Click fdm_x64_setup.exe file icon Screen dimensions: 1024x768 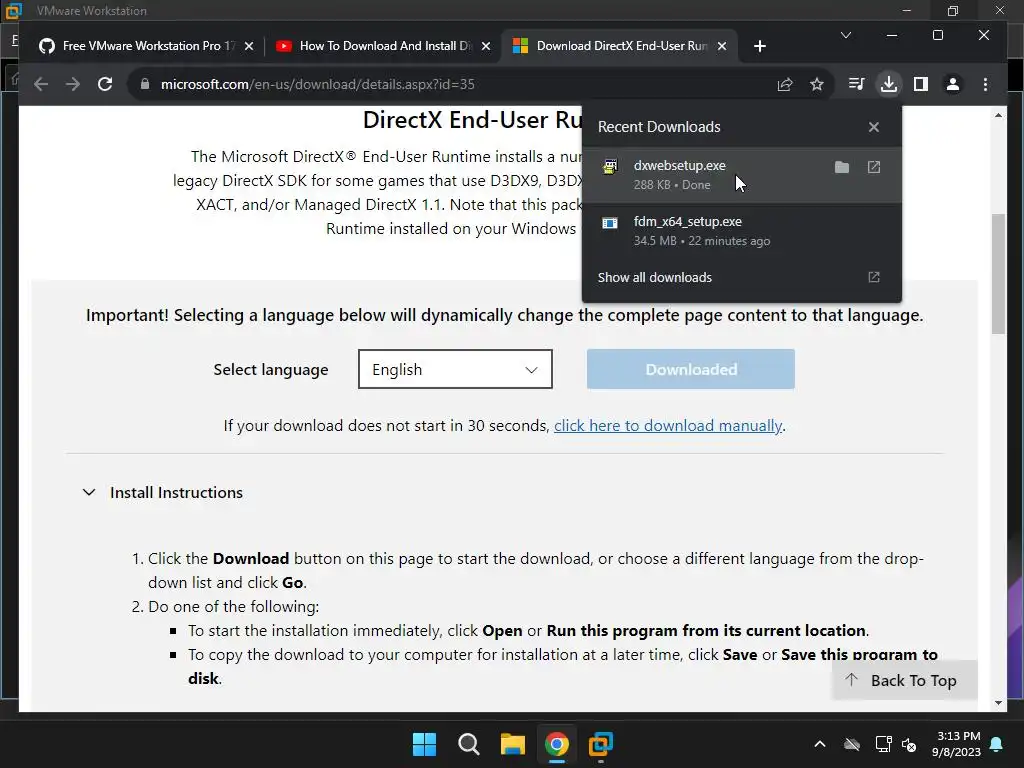coord(609,223)
